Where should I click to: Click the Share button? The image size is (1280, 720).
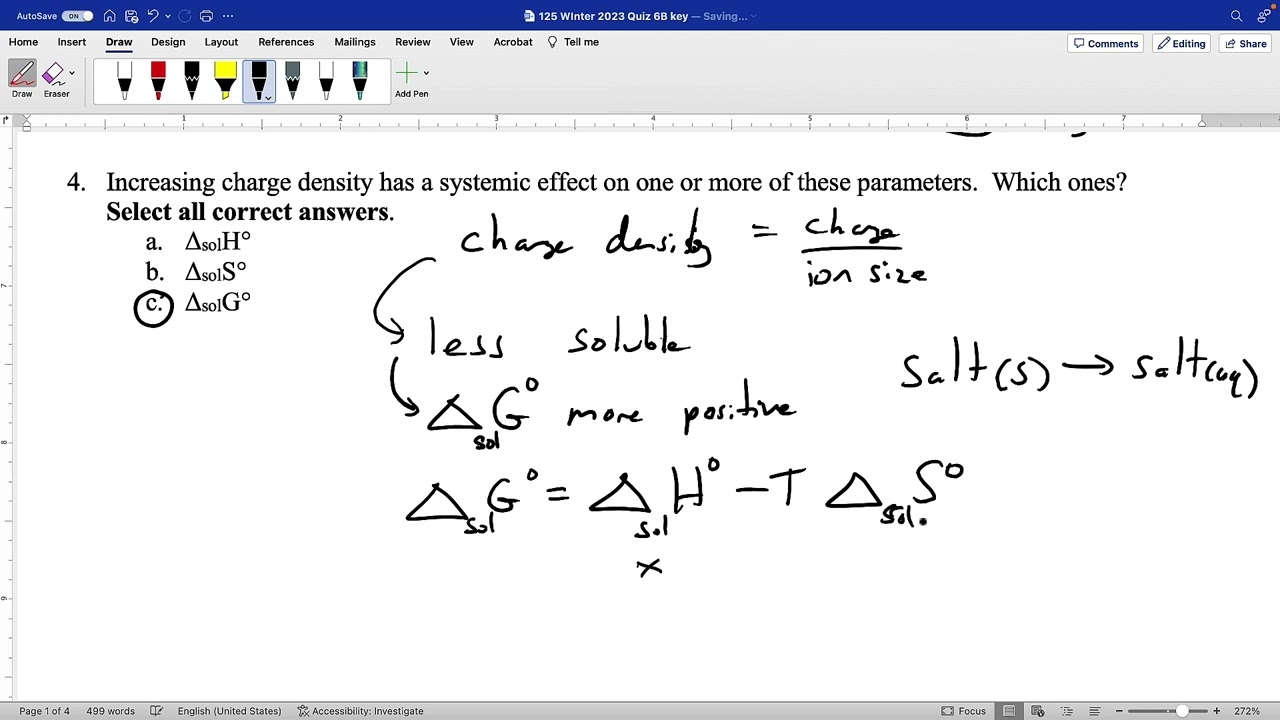1245,44
